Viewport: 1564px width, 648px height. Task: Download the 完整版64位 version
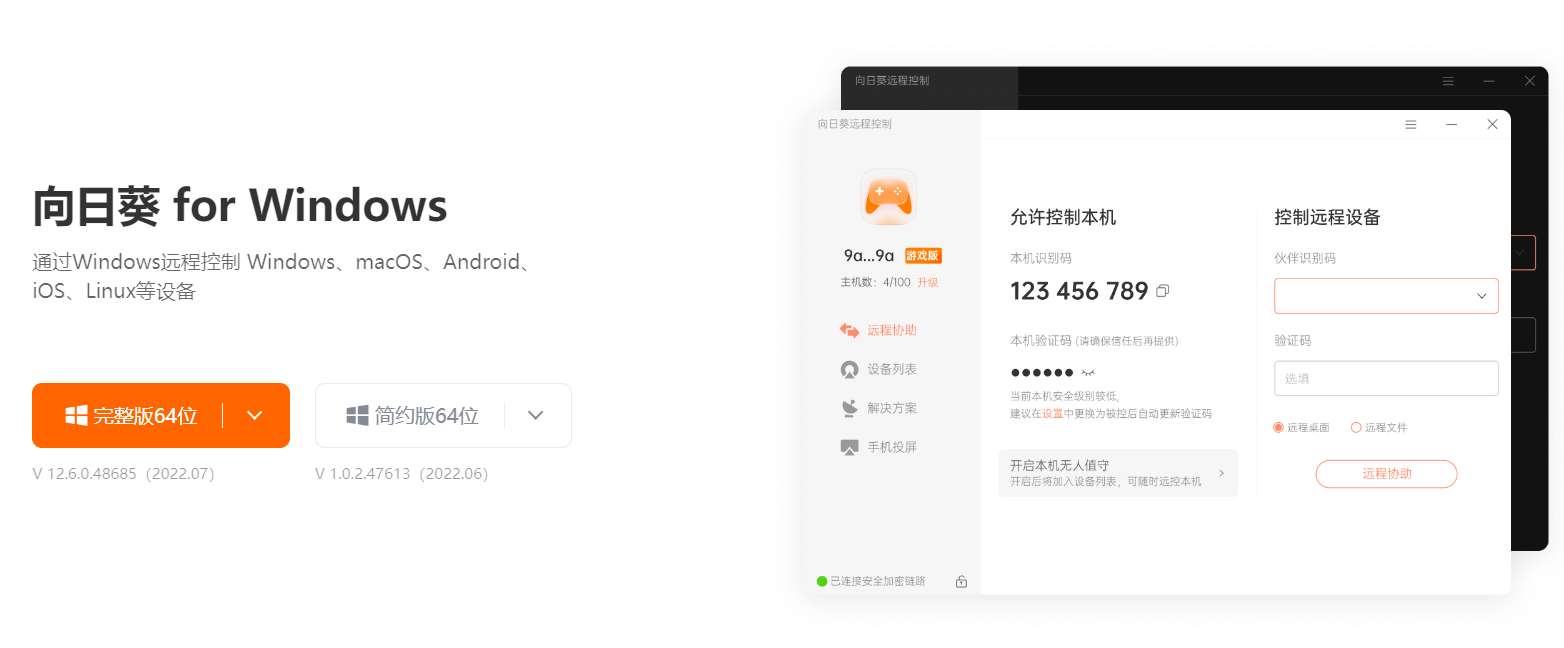point(131,415)
